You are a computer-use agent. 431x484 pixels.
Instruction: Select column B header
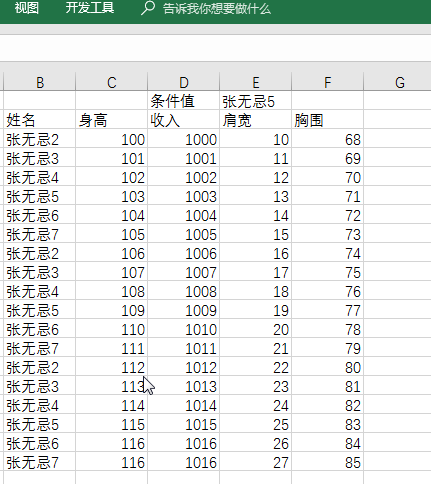(40, 82)
